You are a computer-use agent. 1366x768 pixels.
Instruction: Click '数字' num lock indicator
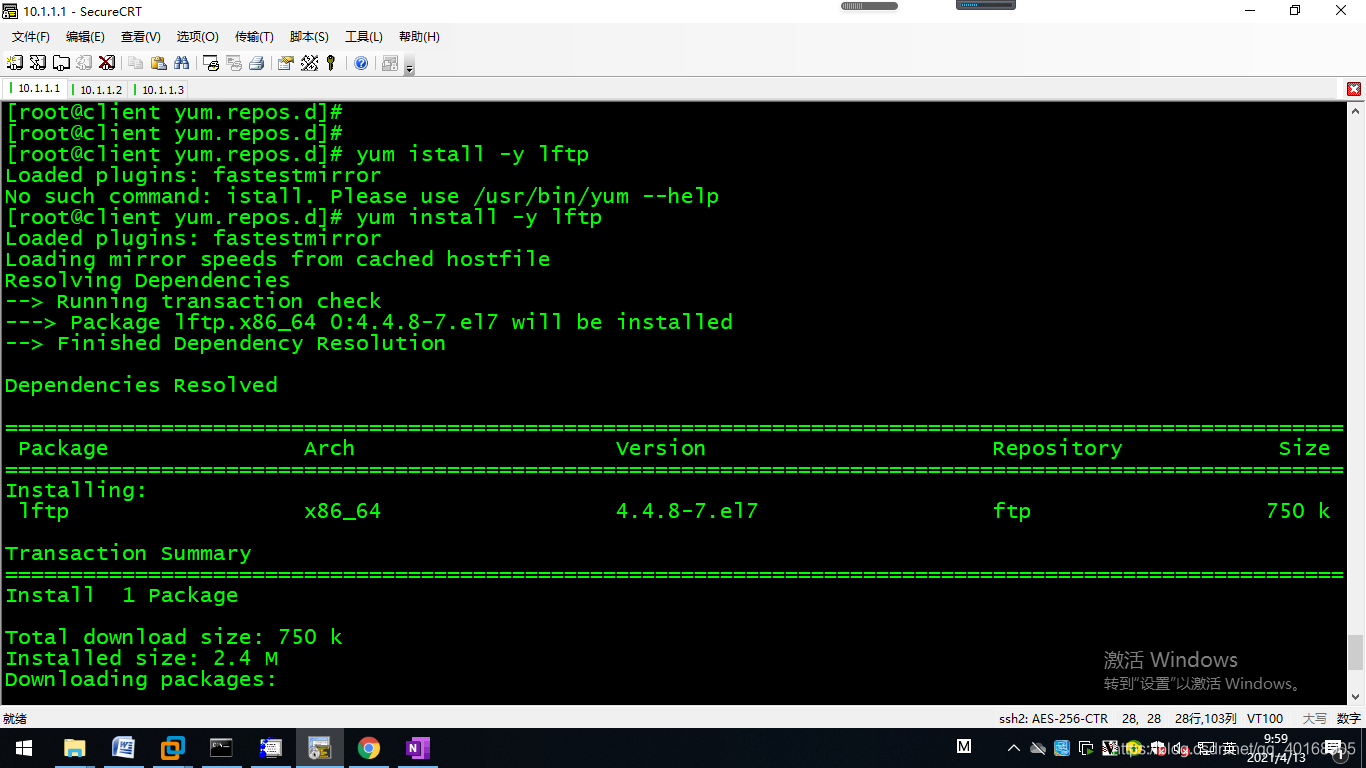(x=1348, y=718)
